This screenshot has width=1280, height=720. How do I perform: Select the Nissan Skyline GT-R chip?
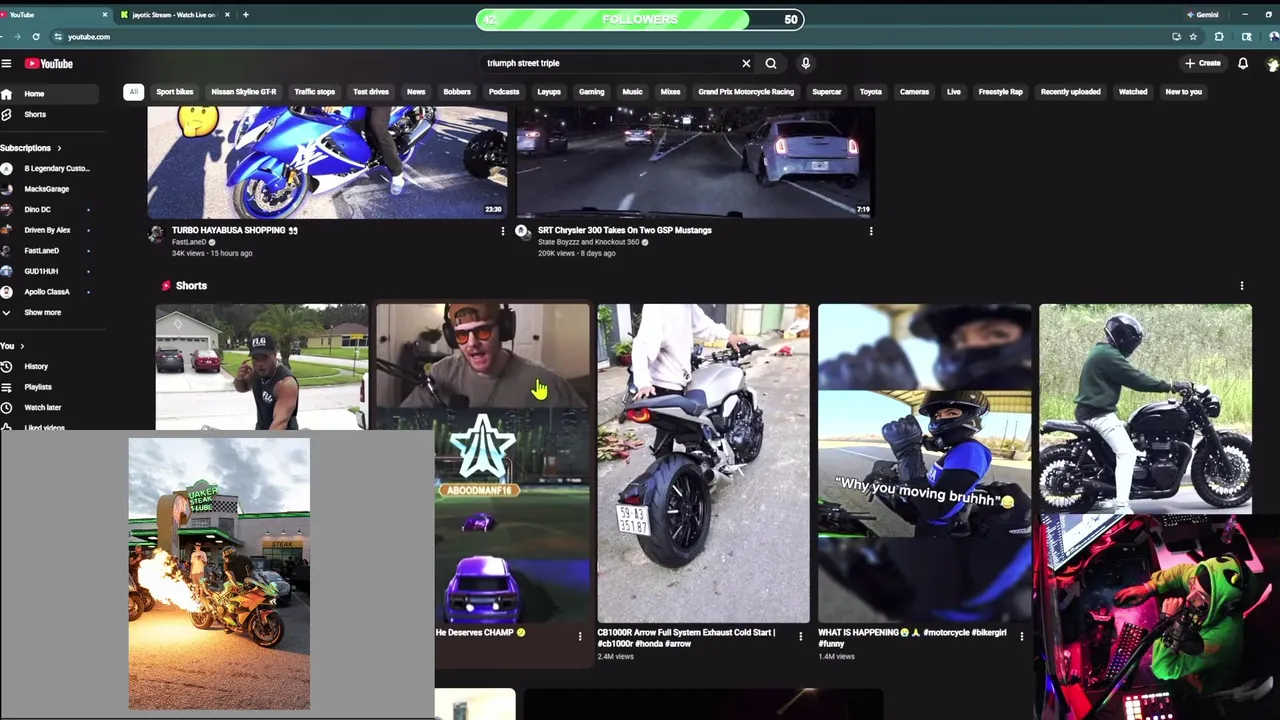click(243, 91)
